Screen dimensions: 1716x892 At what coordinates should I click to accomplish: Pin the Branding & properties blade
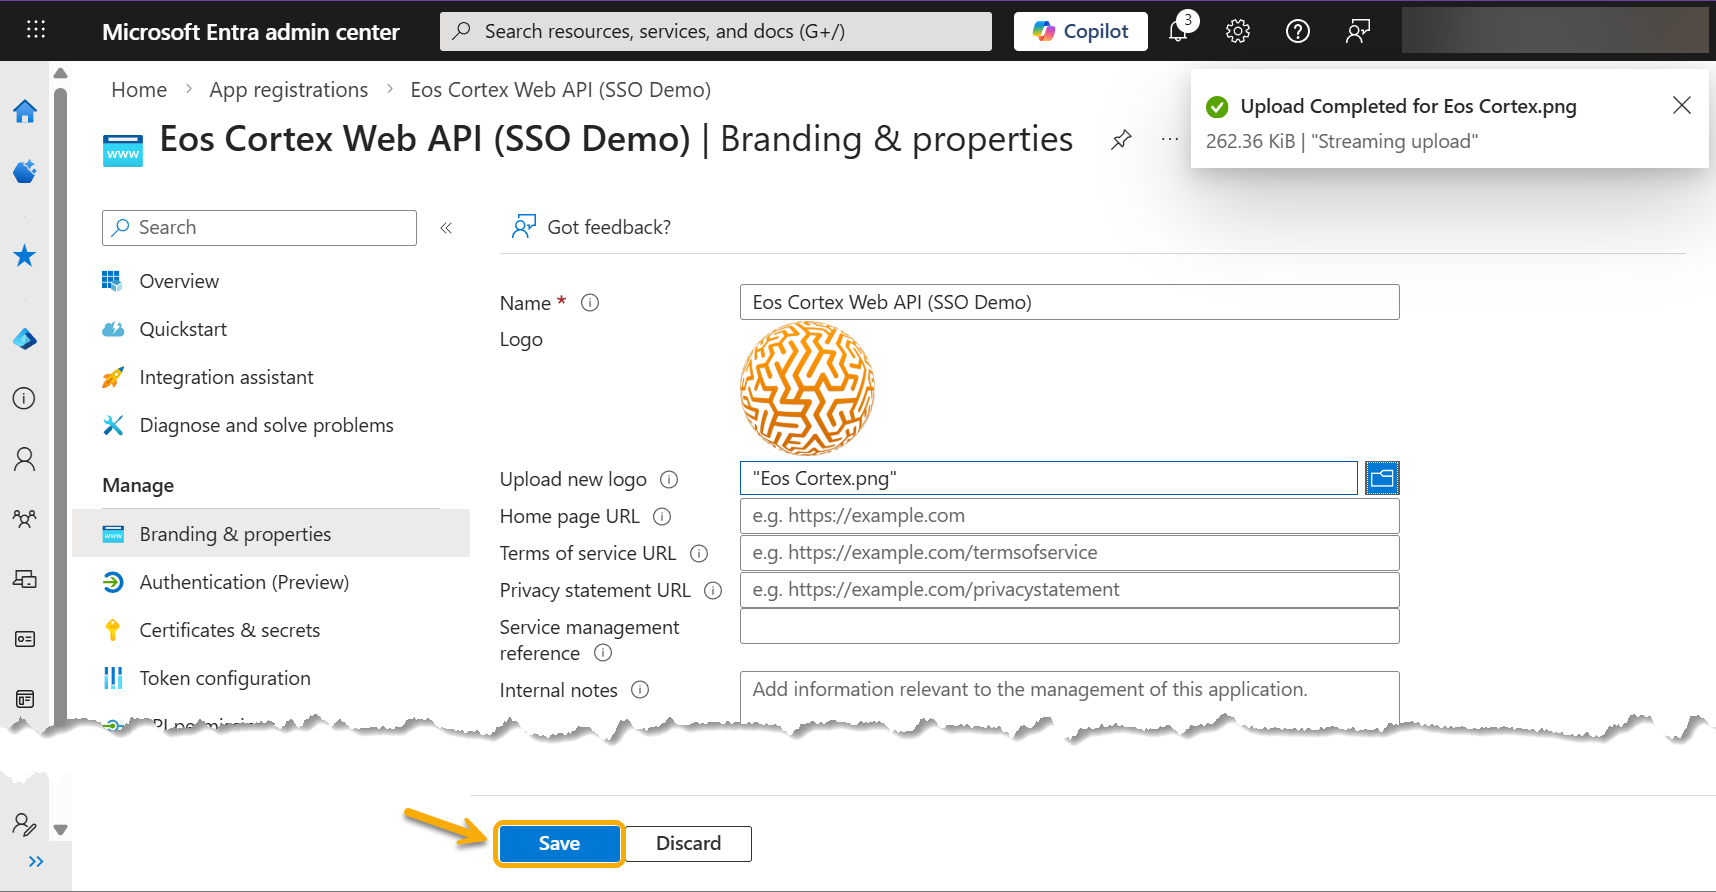tap(1121, 140)
